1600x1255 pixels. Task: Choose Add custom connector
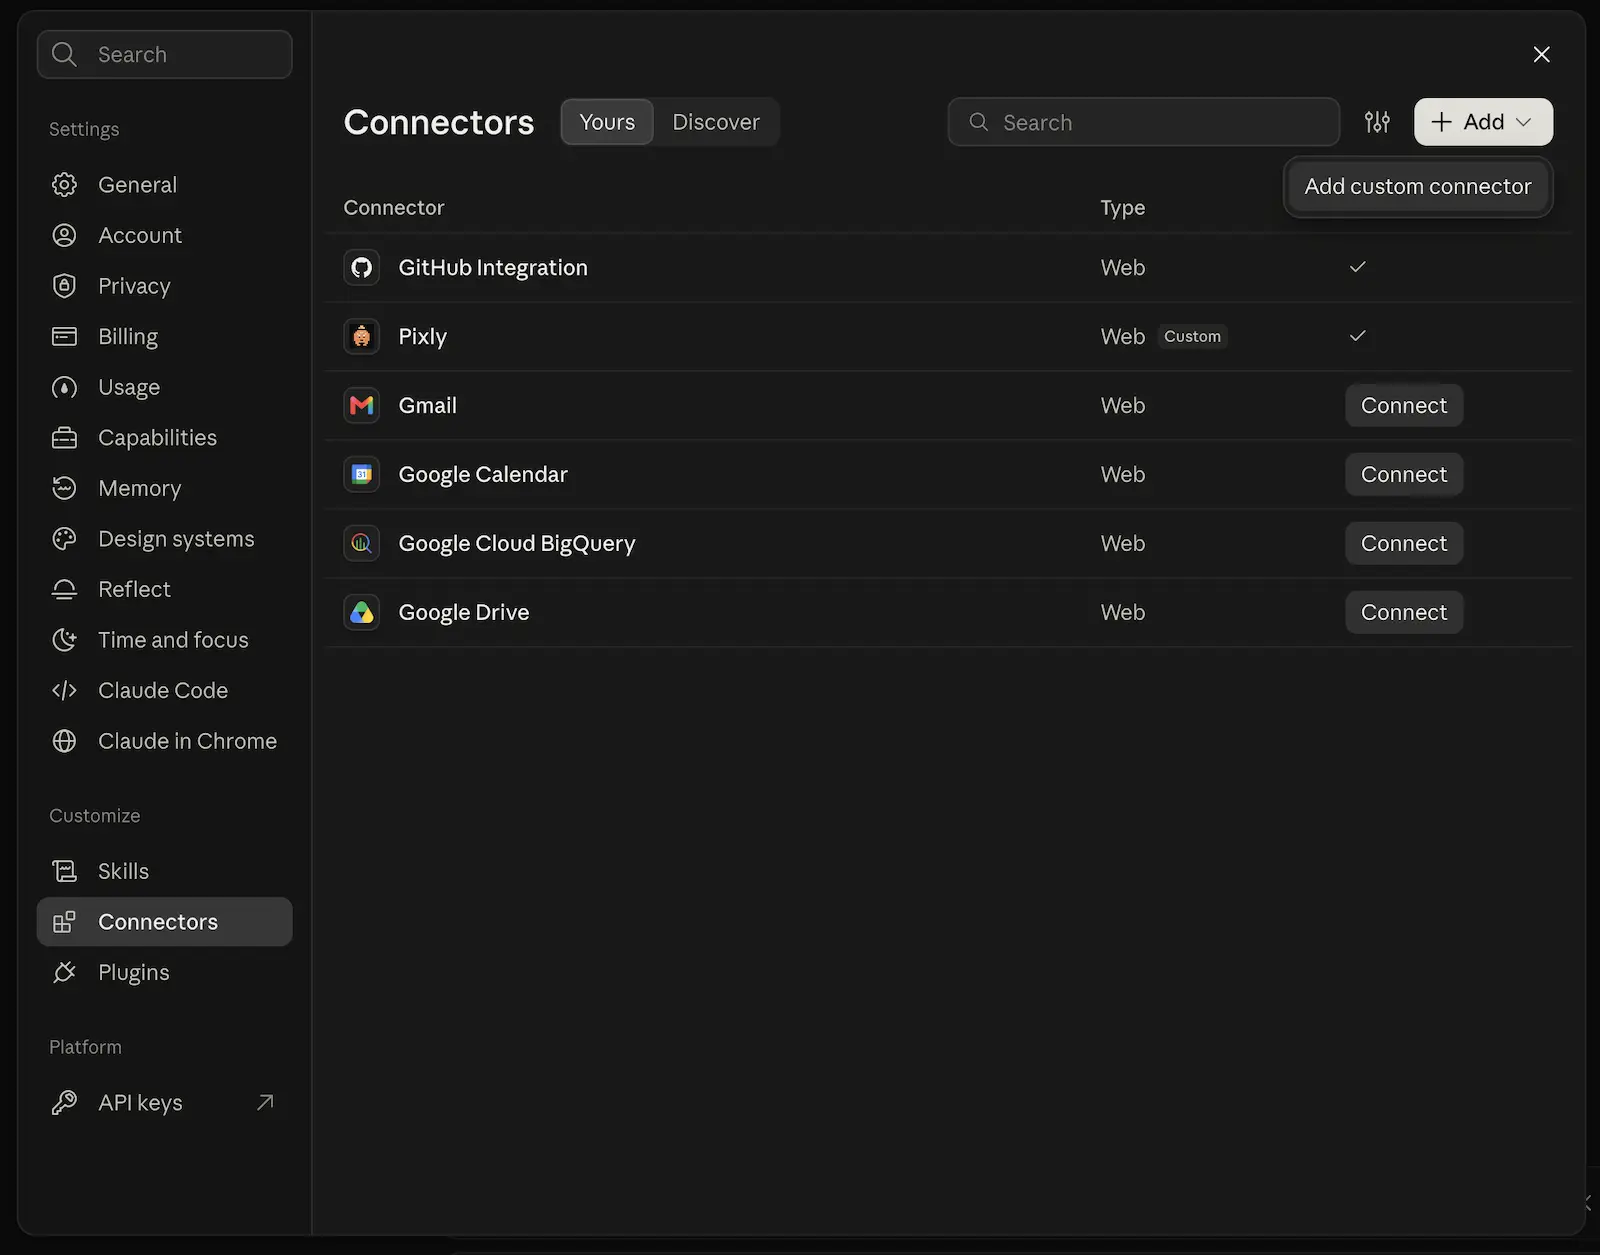(x=1417, y=187)
